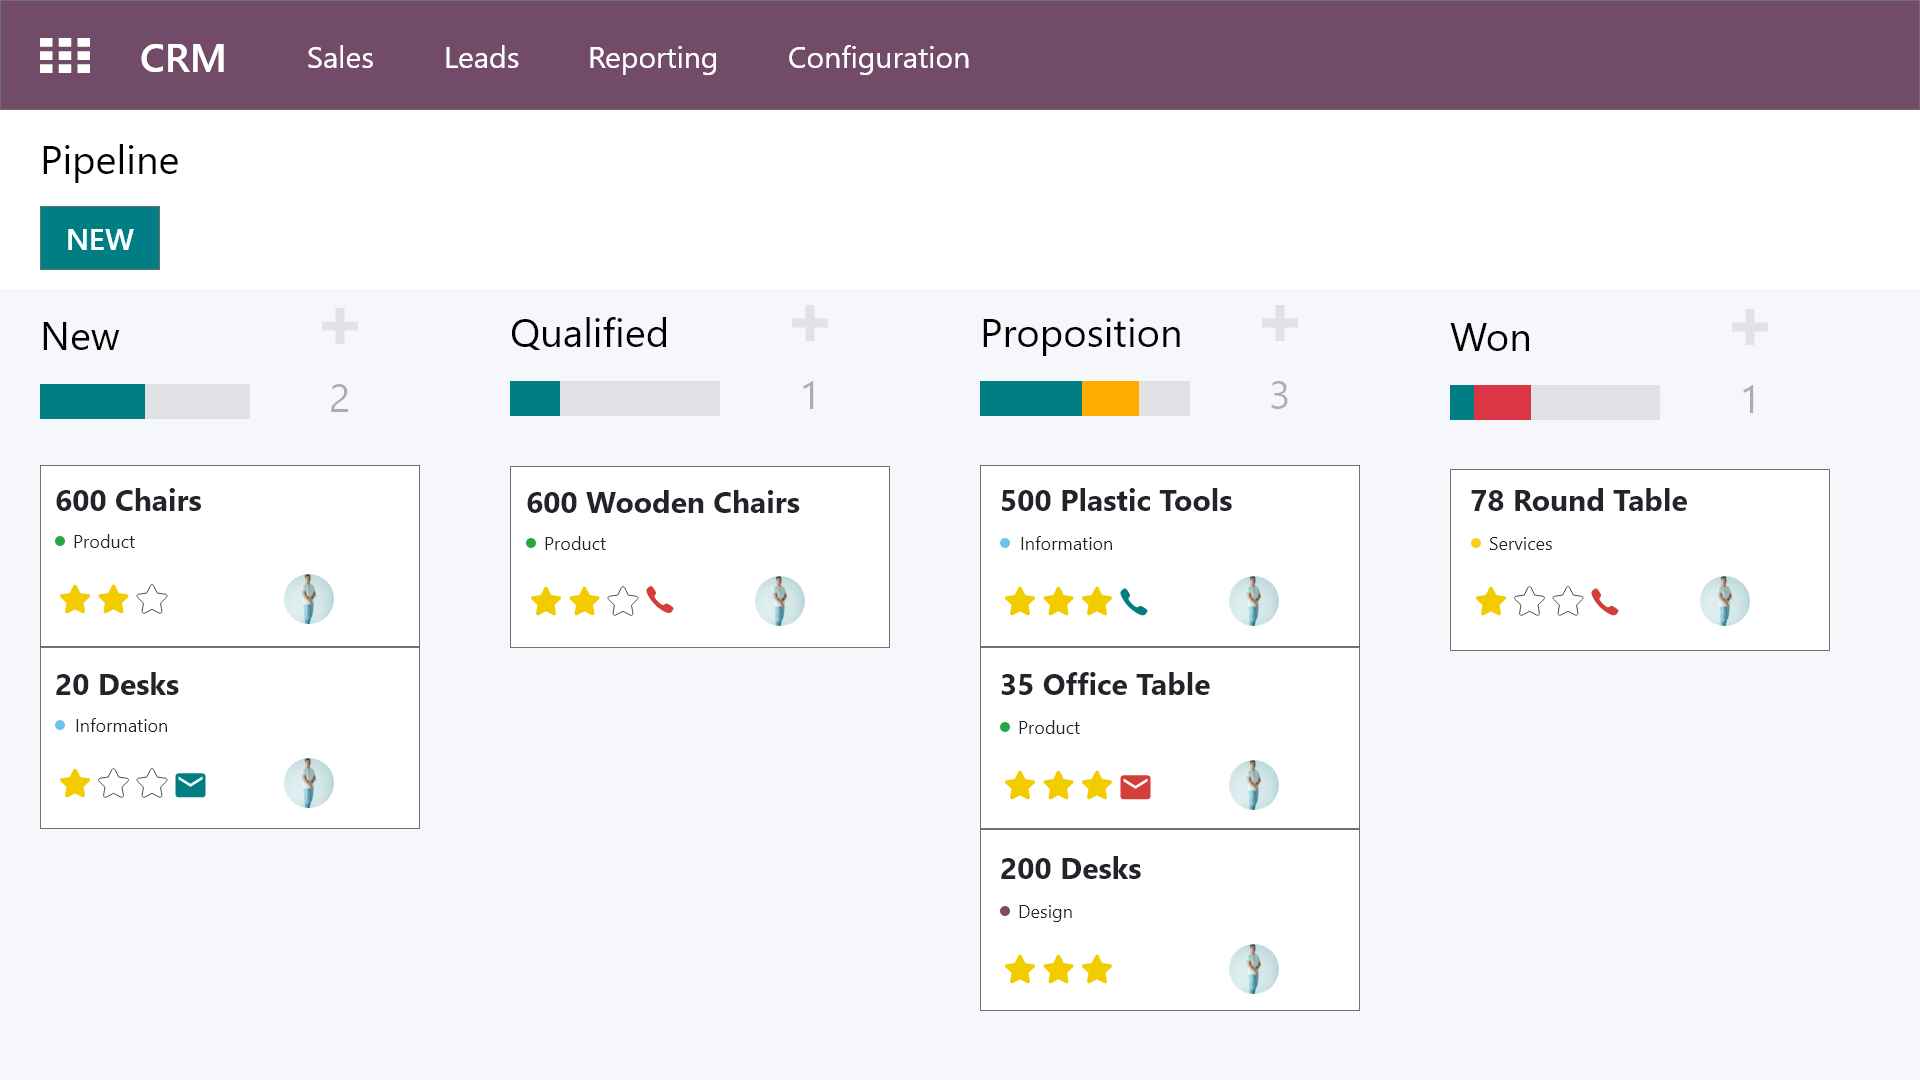Viewport: 1920px width, 1080px height.
Task: Click the plus icon in the Proposition column
Action: [x=1279, y=324]
